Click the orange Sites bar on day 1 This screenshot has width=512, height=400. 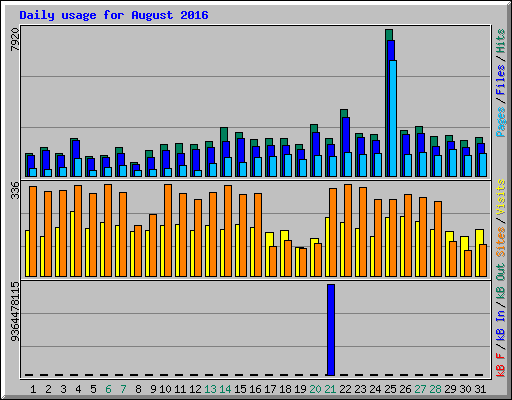point(33,232)
